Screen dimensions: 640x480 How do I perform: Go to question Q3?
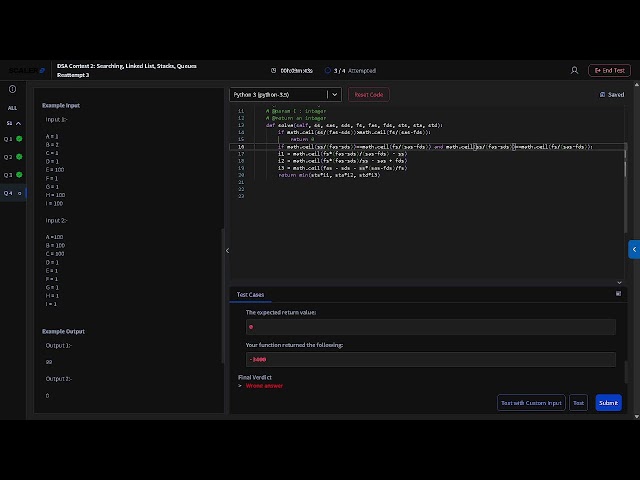point(13,175)
